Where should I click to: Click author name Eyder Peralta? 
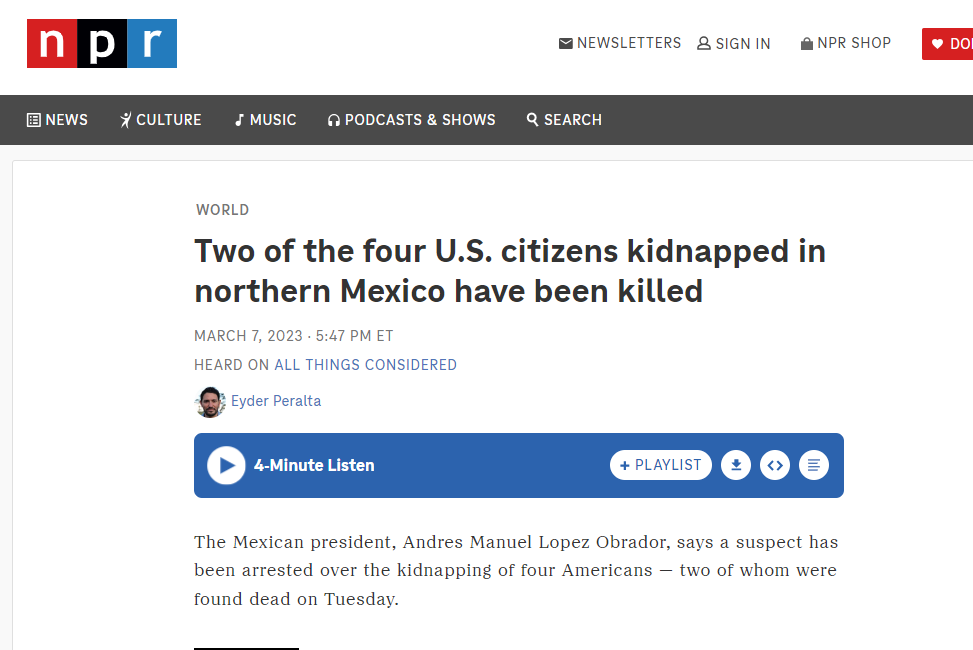click(x=276, y=401)
